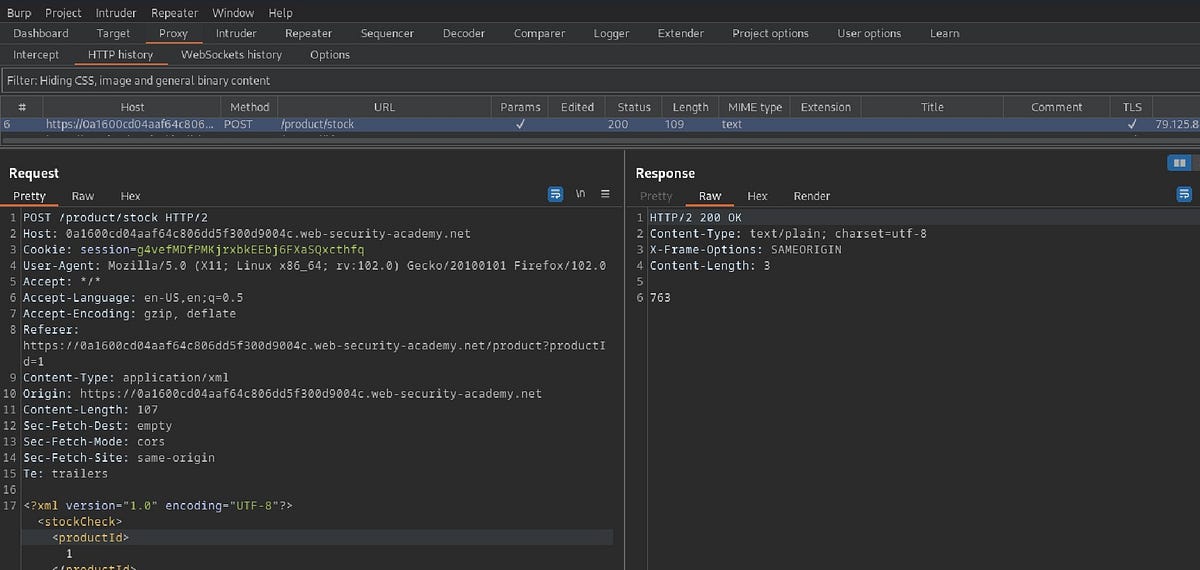Screen dimensions: 1200x570
Task: Select Hex view in Request panel
Action: pos(130,196)
